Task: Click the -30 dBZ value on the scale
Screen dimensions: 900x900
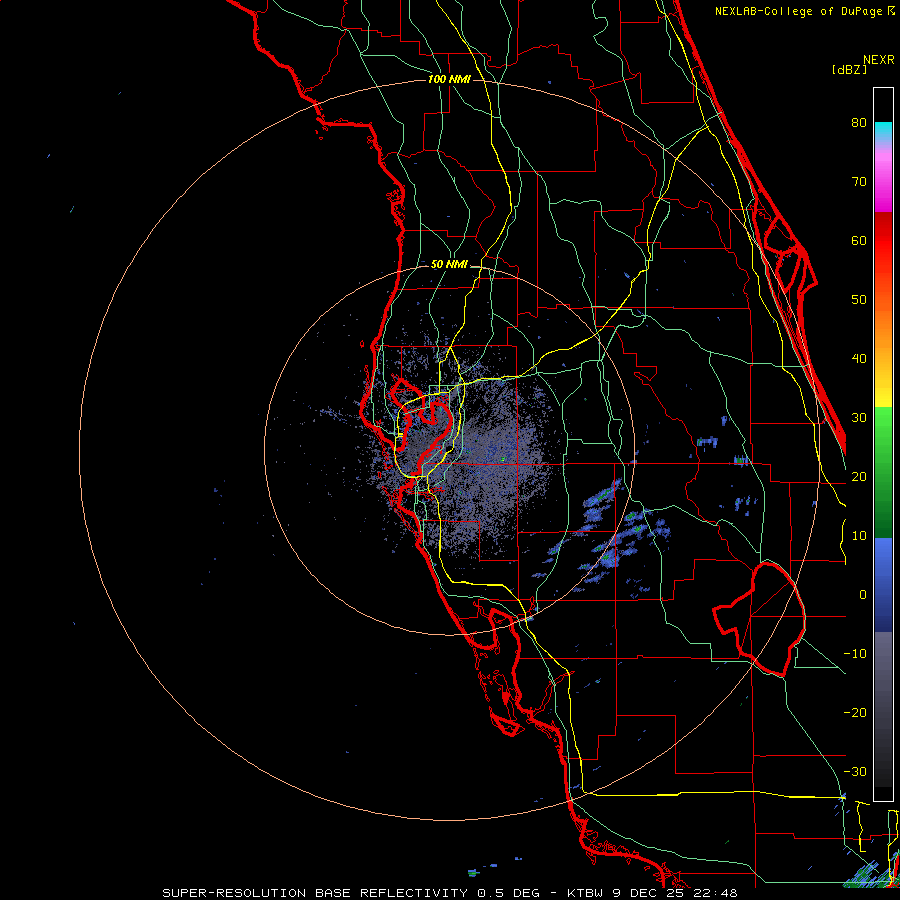Action: click(x=855, y=771)
